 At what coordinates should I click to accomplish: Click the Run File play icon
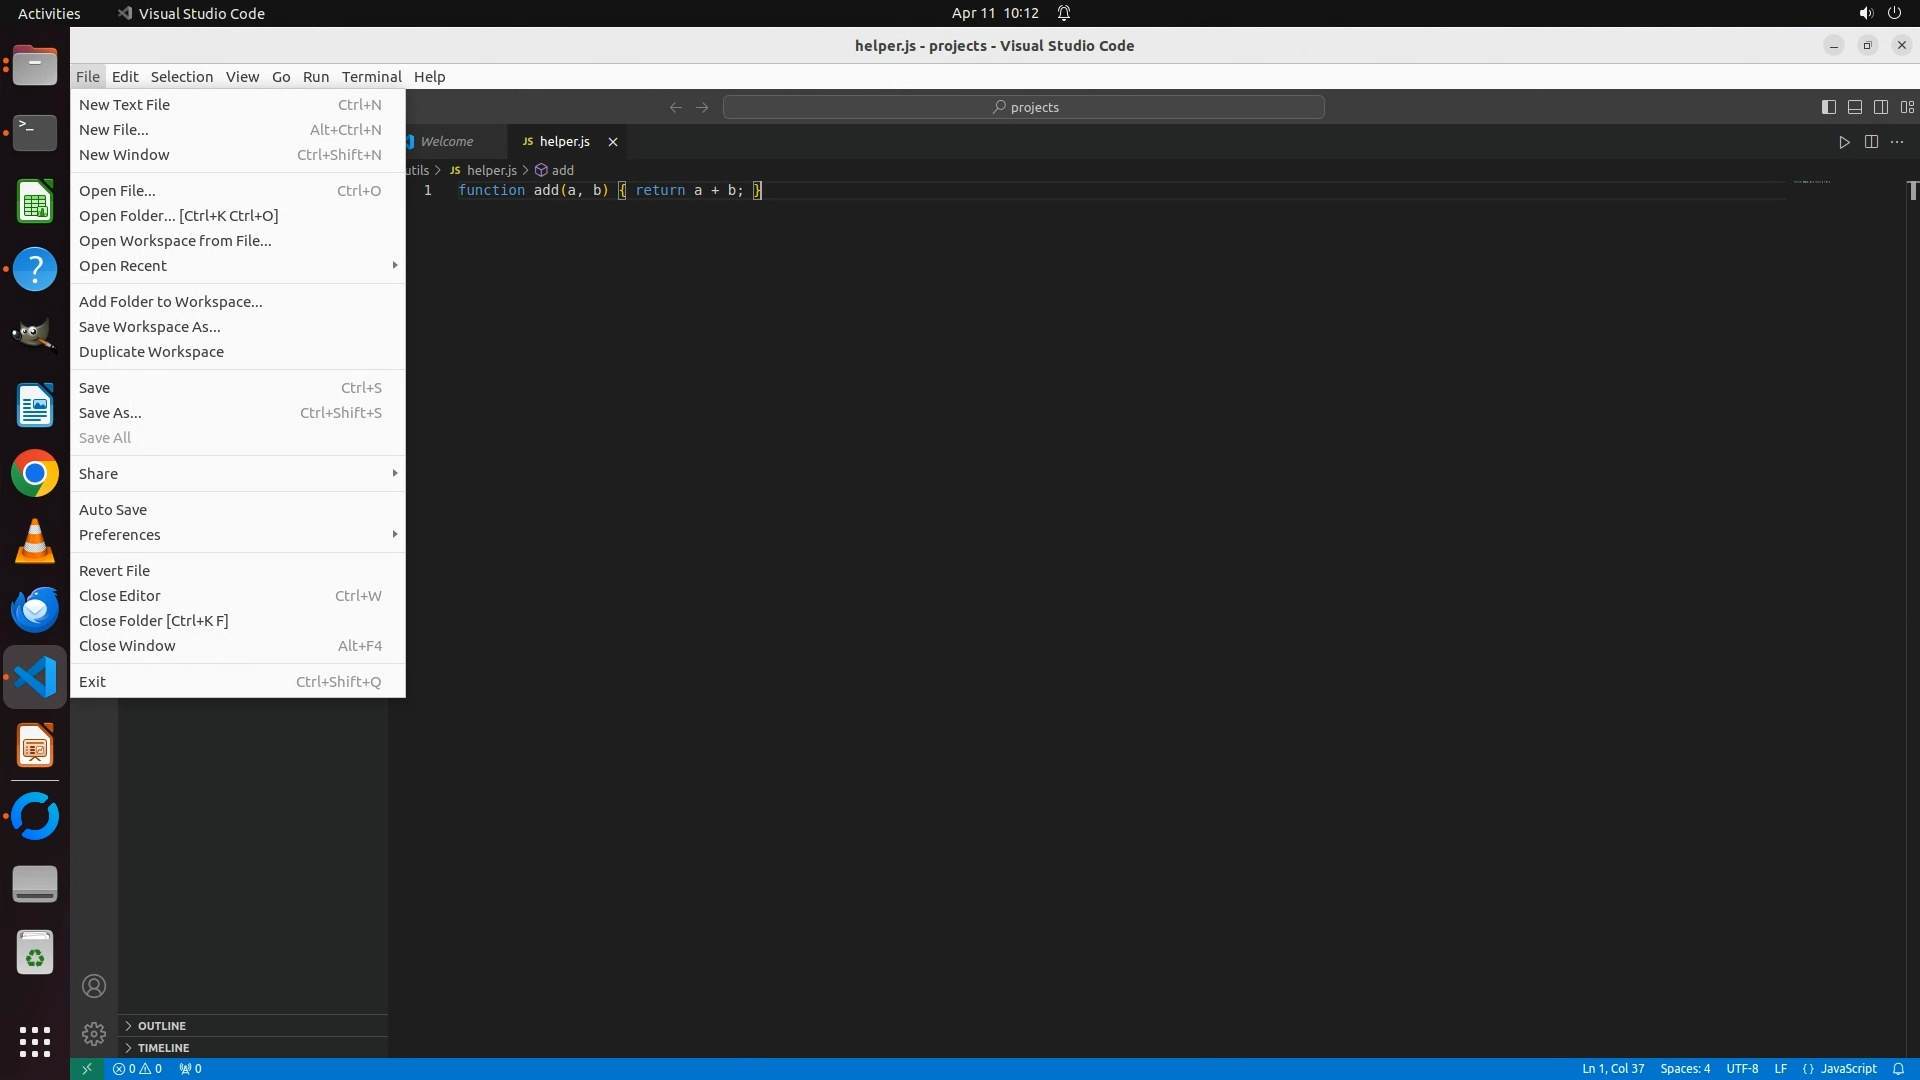(x=1844, y=142)
